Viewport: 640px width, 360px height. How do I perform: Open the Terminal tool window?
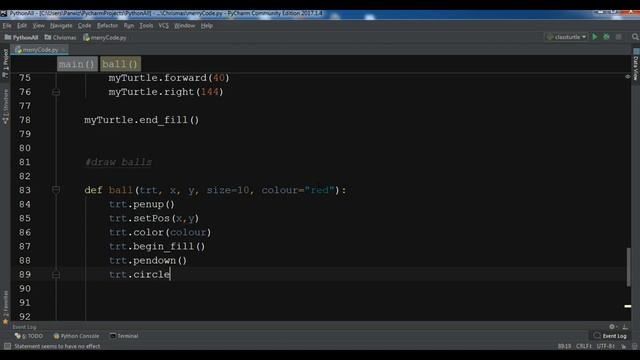[124, 336]
